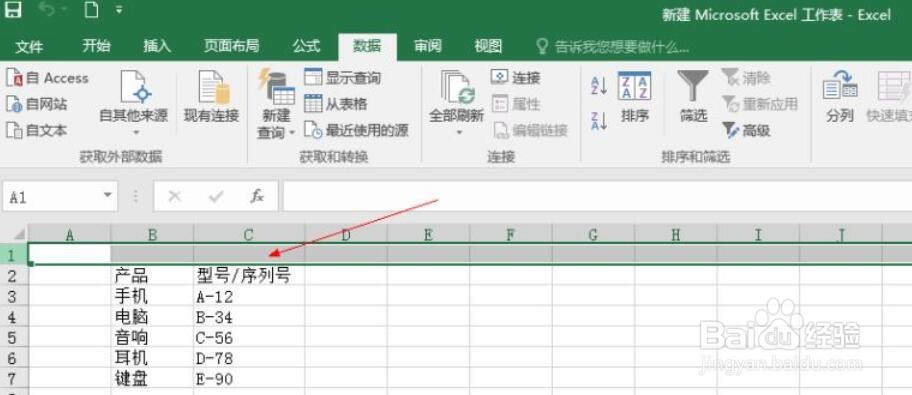The image size is (912, 395).
Task: Switch to the 开始 ribbon tab
Action: [x=97, y=47]
